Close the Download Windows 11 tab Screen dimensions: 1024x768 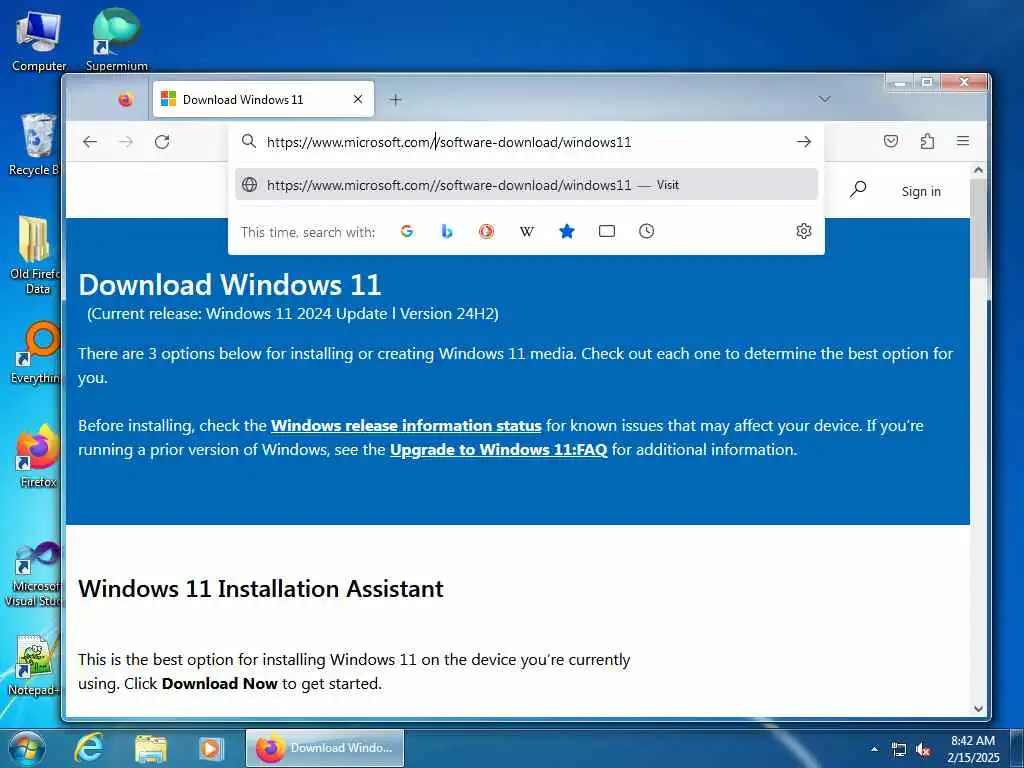tap(358, 99)
